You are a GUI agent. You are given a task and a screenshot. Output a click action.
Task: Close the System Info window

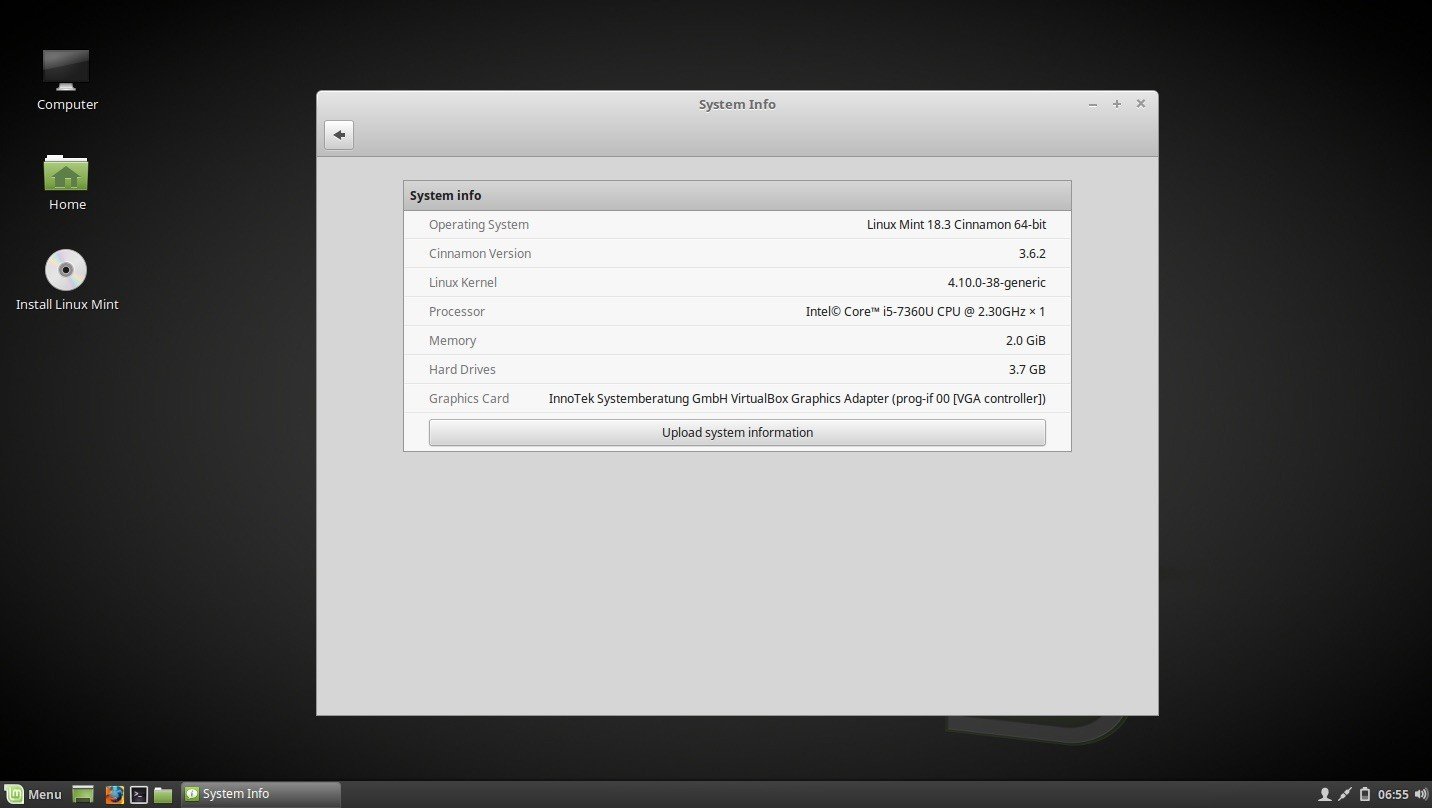coord(1141,104)
